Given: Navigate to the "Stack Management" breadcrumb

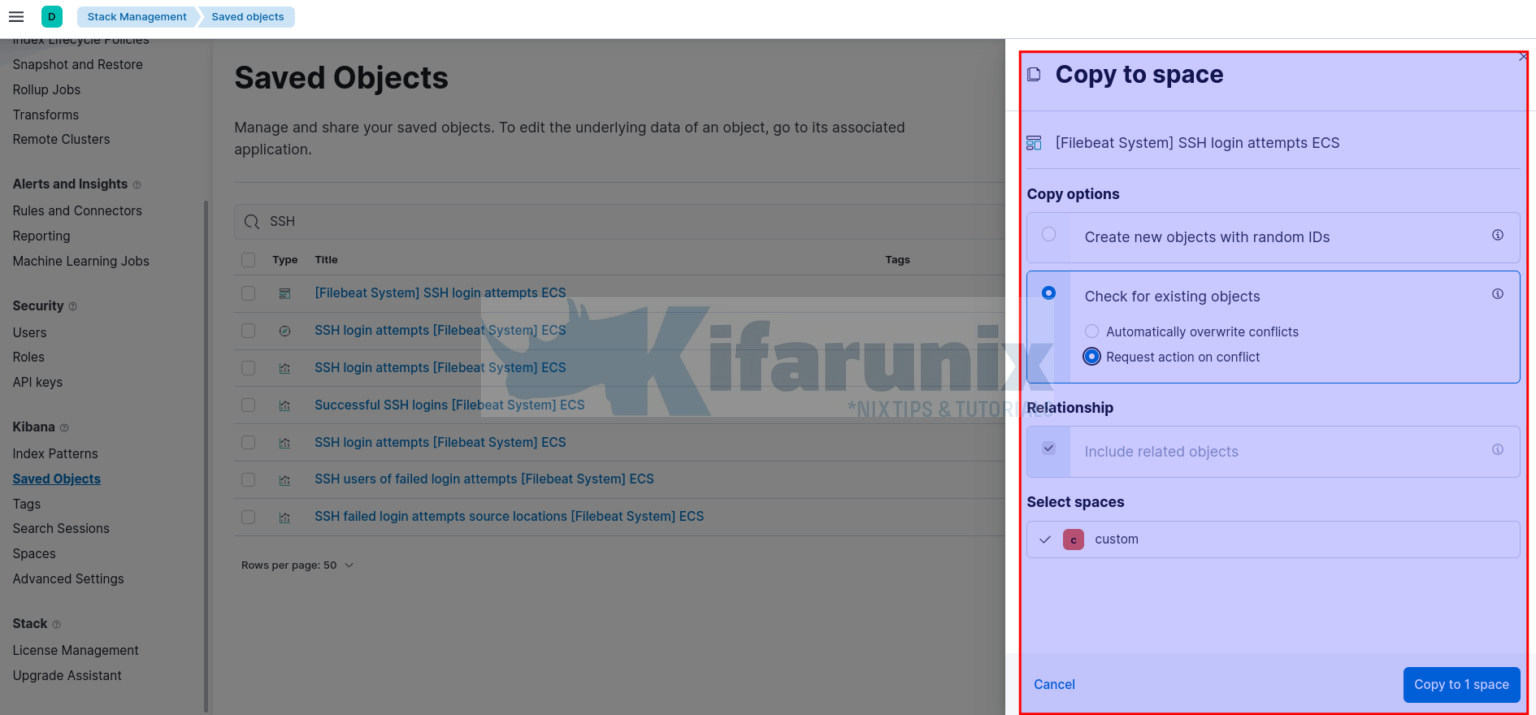Looking at the screenshot, I should tap(136, 16).
